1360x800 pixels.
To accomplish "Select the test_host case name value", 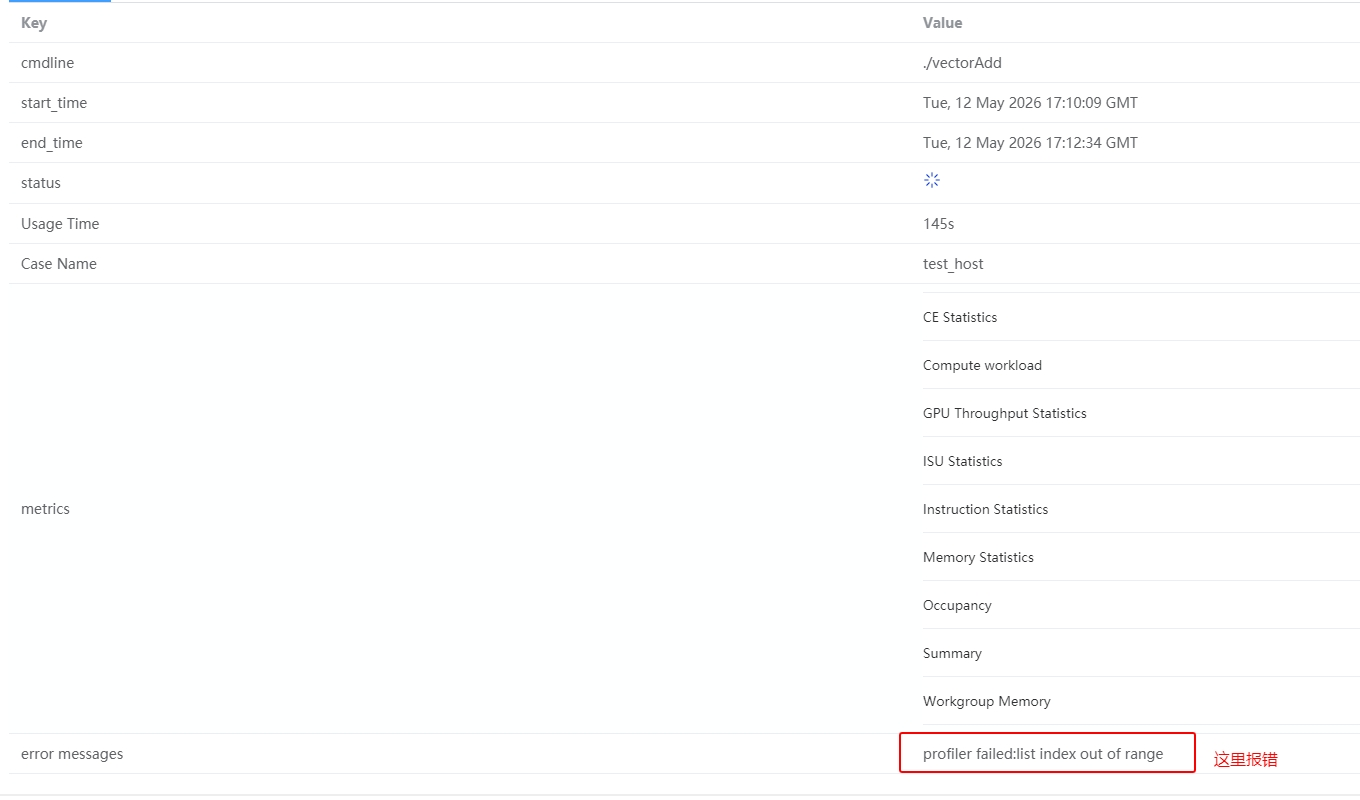I will coord(953,264).
